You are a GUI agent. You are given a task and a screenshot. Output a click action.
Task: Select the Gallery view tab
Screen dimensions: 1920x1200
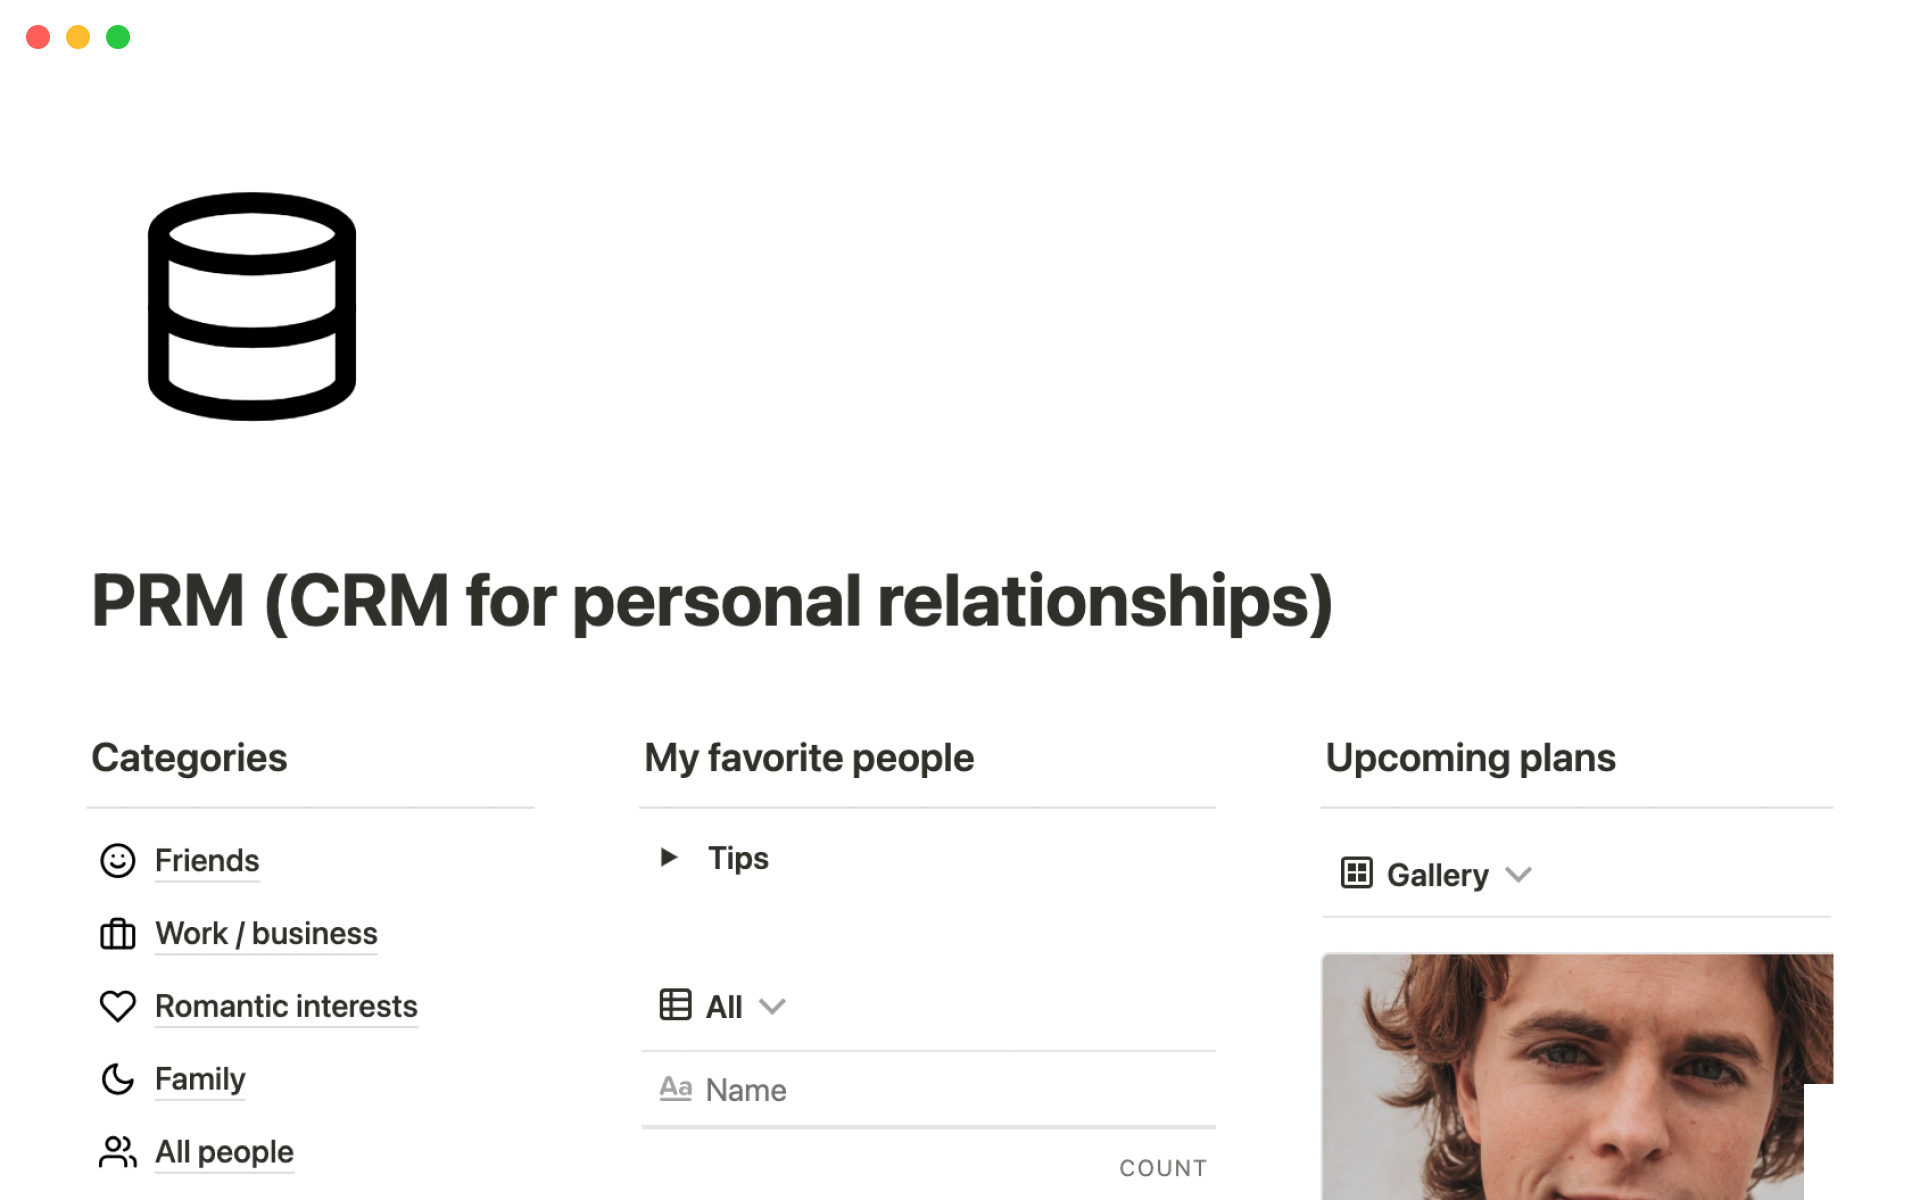coord(1436,875)
